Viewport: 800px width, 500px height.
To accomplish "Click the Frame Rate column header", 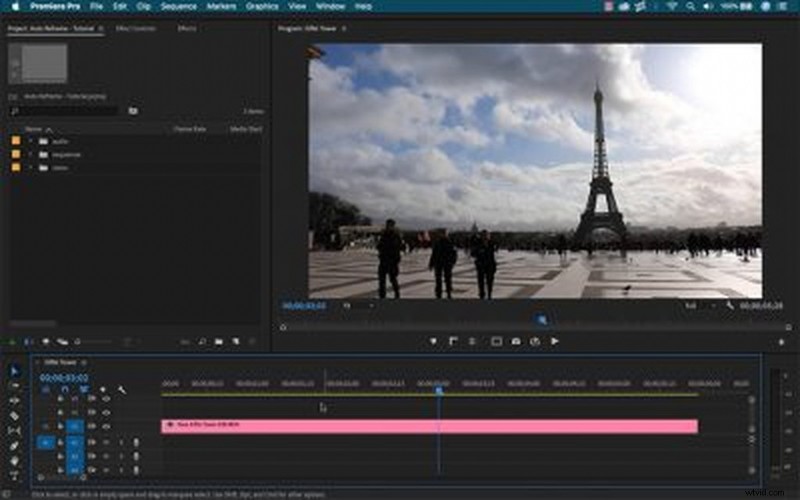I will 190,129.
